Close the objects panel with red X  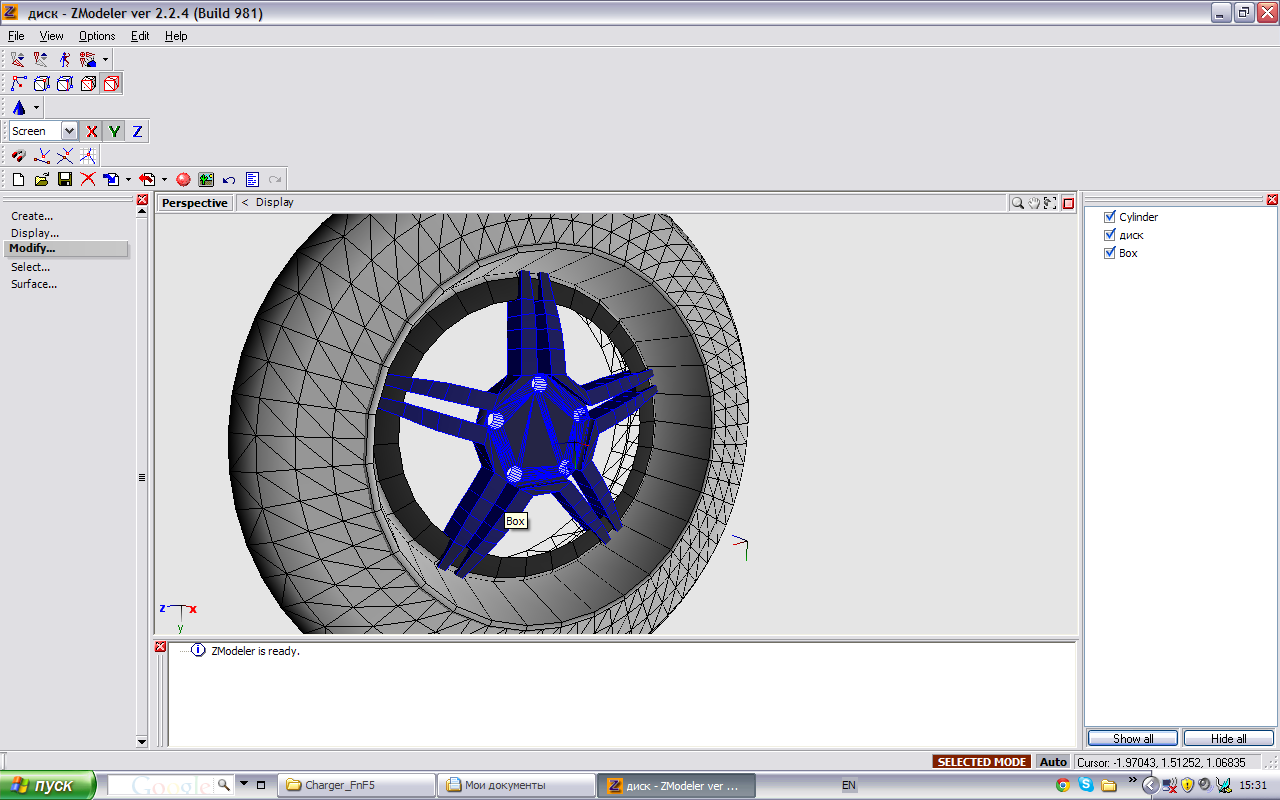(1272, 200)
